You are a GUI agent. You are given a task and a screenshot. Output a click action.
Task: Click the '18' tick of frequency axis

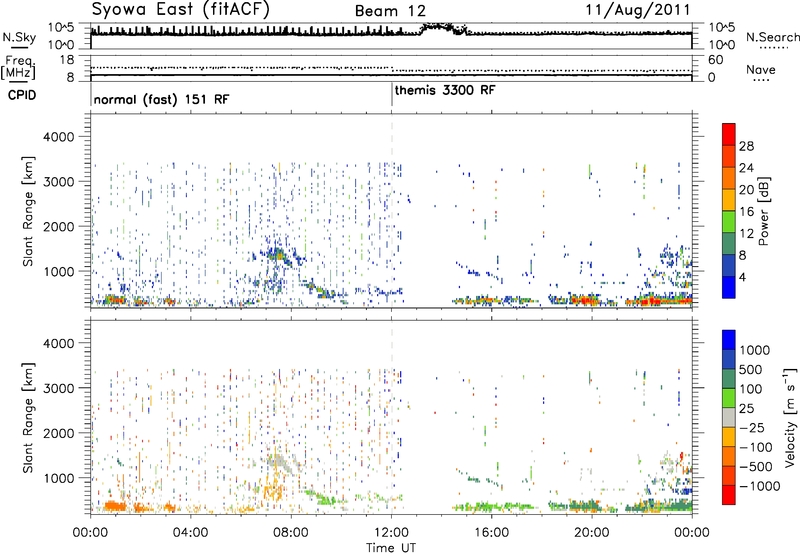point(67,60)
